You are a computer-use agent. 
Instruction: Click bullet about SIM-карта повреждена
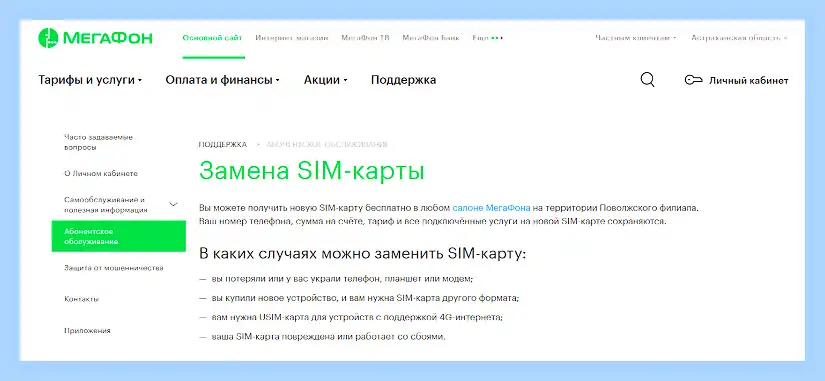click(322, 336)
